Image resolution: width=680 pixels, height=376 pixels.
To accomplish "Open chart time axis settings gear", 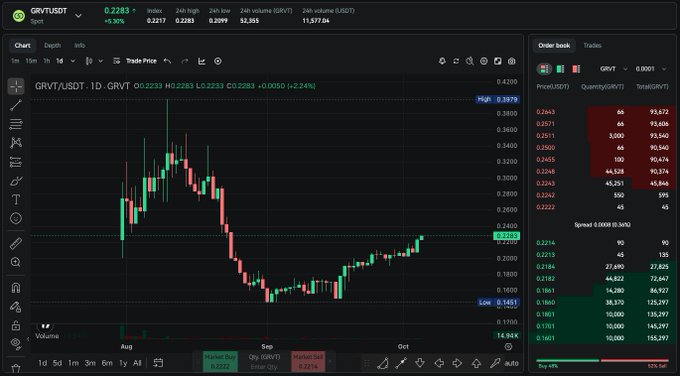I will coord(508,347).
